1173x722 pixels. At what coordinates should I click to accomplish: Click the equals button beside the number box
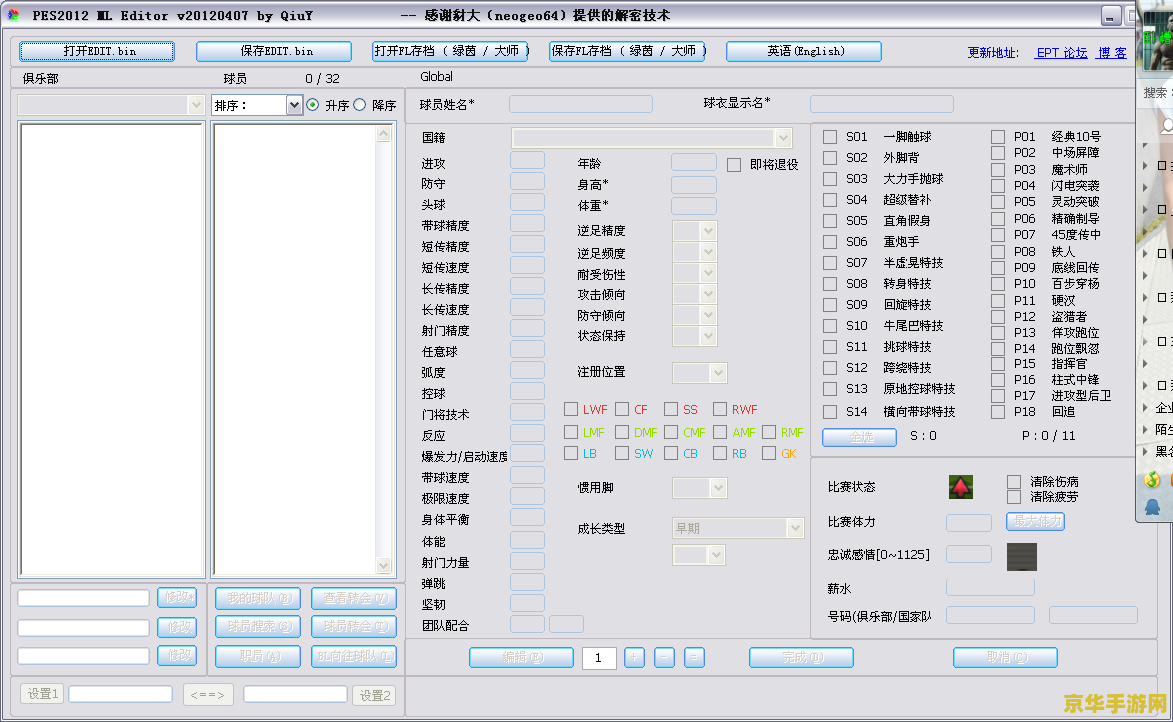693,658
